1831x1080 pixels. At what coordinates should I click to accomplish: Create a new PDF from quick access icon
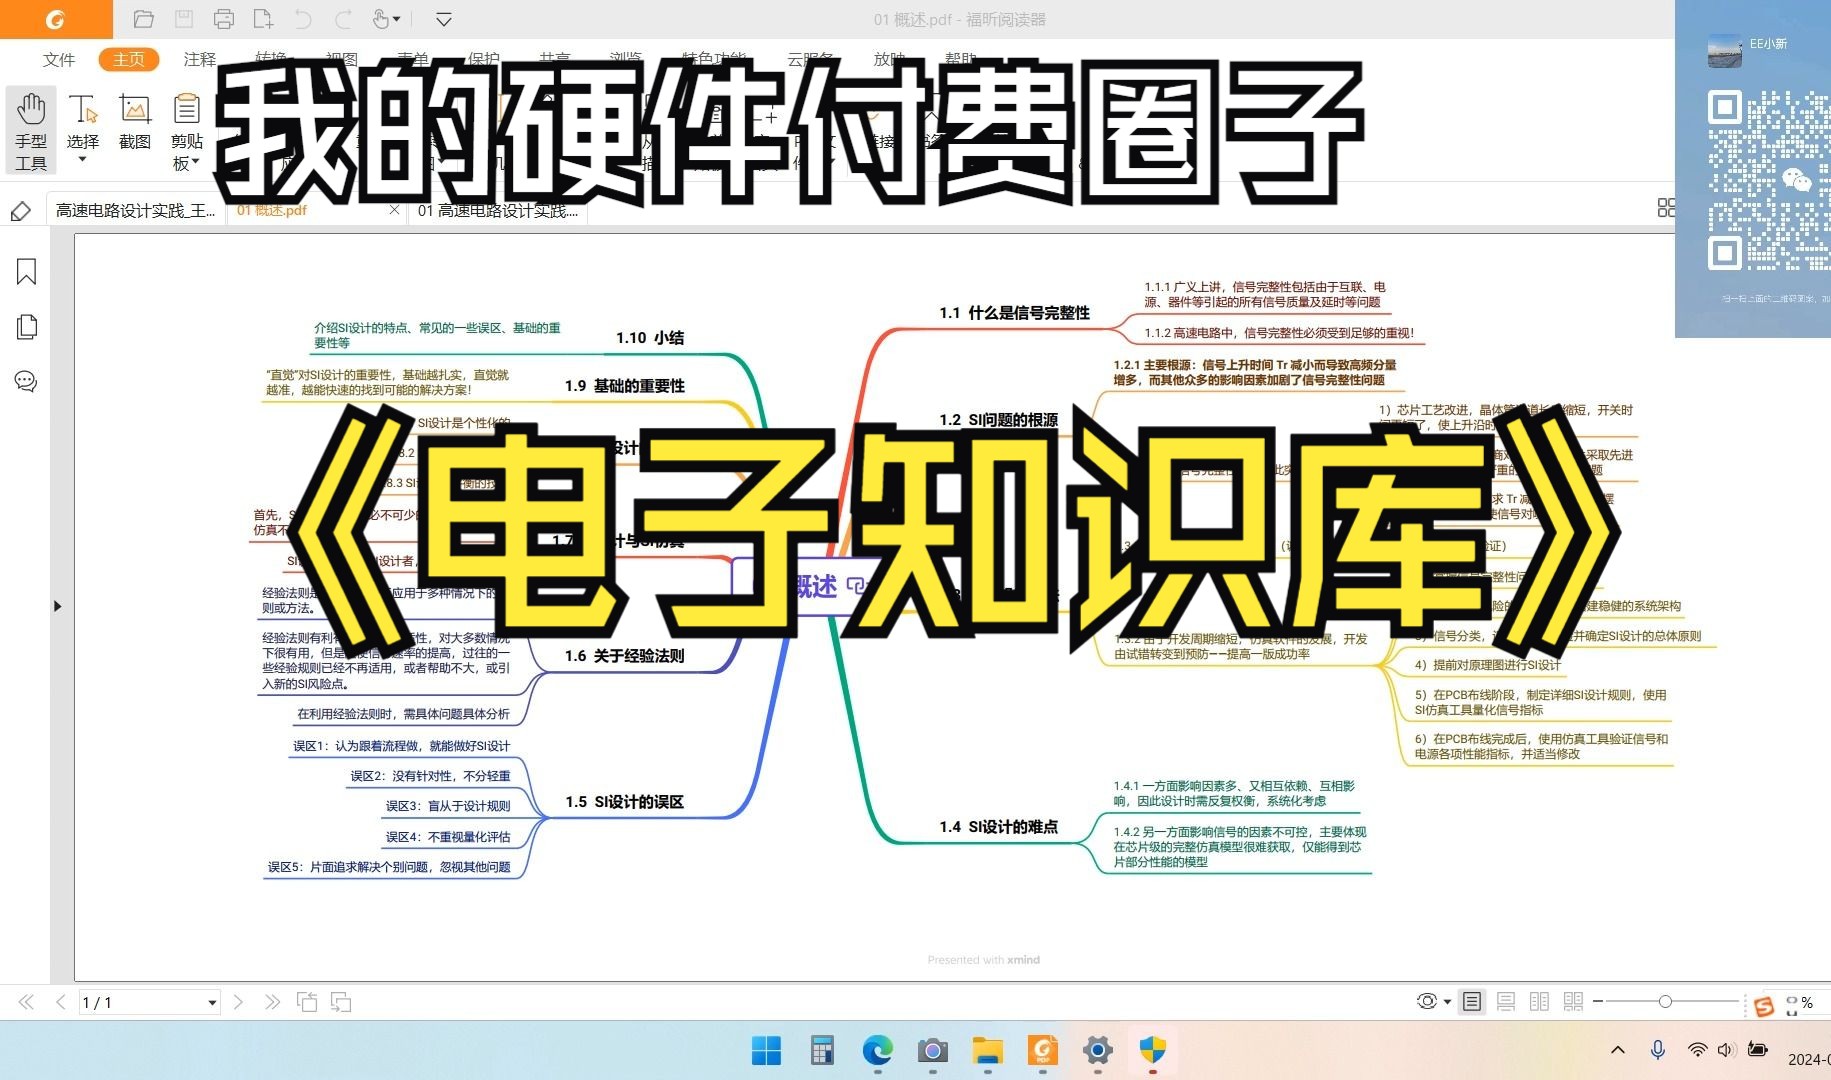(x=263, y=19)
